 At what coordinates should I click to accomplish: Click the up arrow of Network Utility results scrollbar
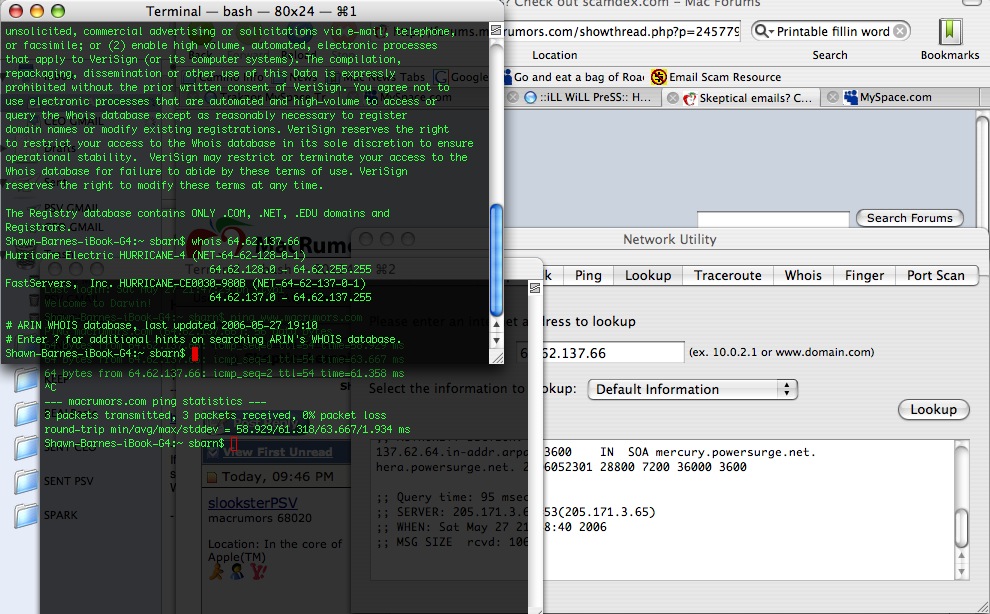[961, 557]
